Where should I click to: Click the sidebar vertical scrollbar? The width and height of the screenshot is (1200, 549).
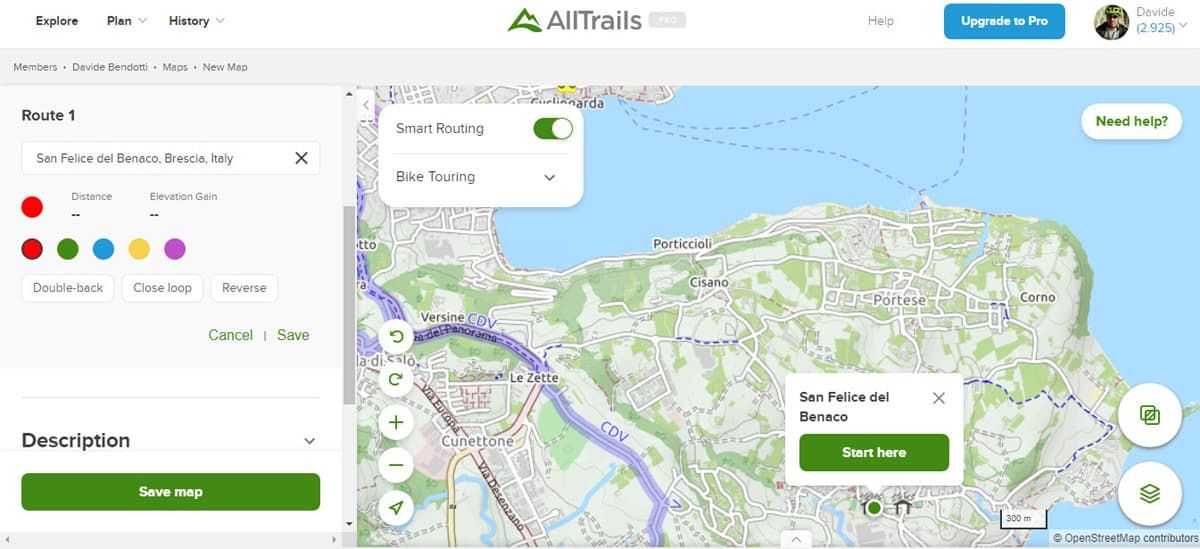pyautogui.click(x=348, y=305)
